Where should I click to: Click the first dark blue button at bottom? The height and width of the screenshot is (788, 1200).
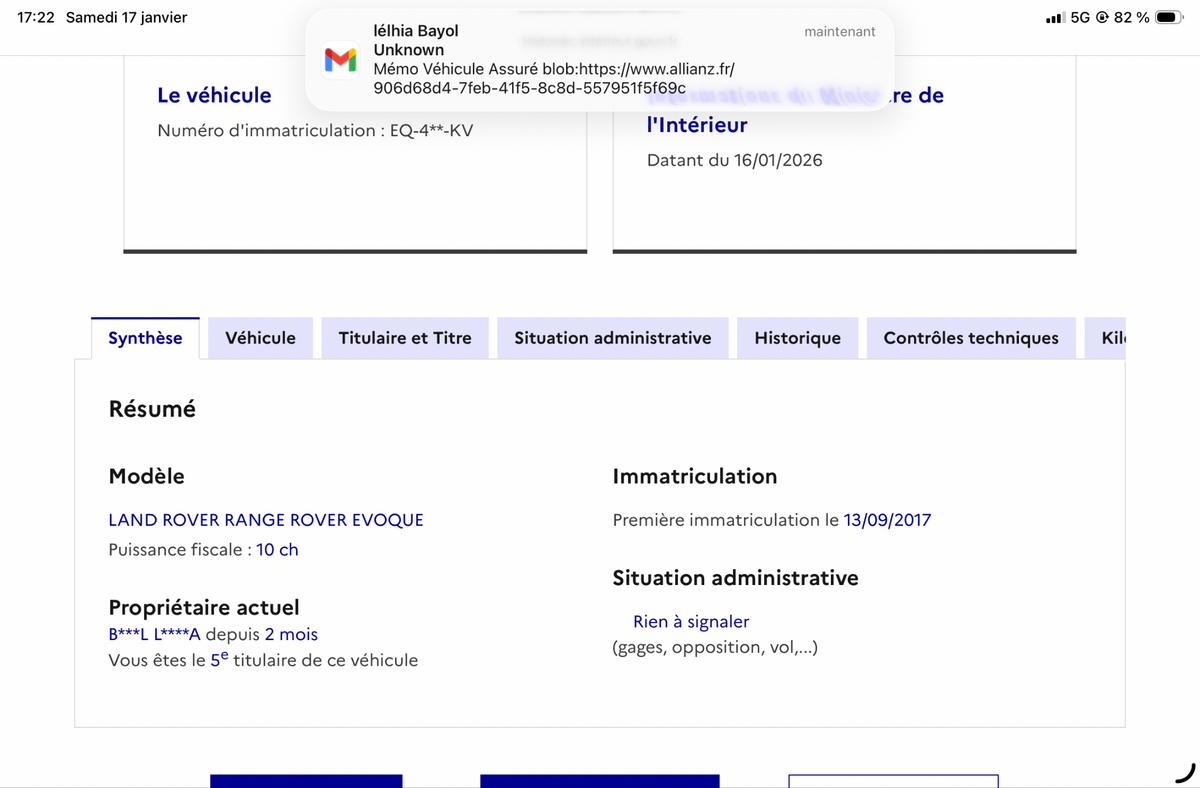coord(306,781)
